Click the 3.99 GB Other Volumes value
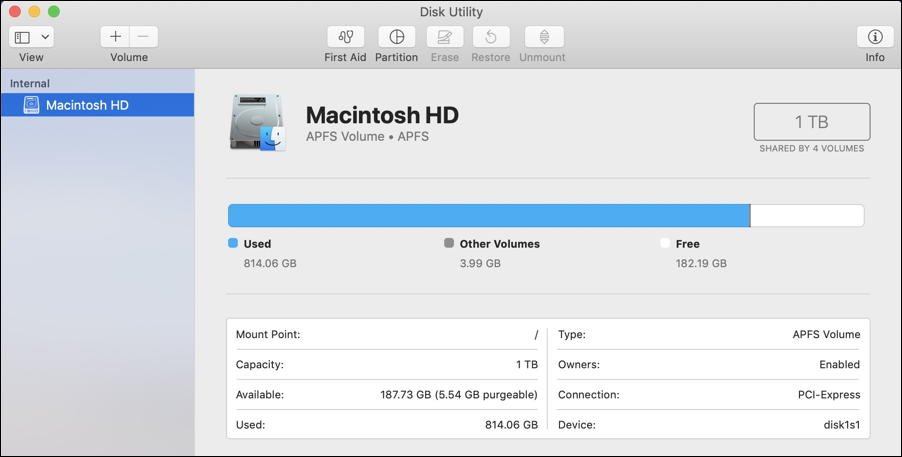Screen dimensions: 902x457 click(480, 263)
